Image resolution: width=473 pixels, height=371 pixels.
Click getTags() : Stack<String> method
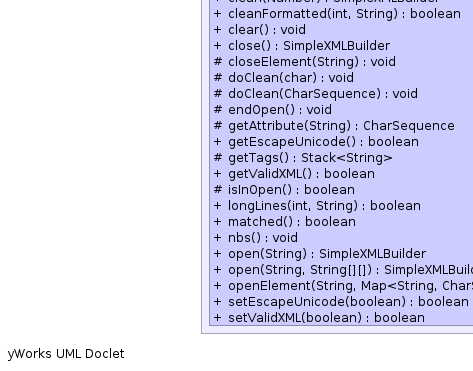tap(303, 158)
